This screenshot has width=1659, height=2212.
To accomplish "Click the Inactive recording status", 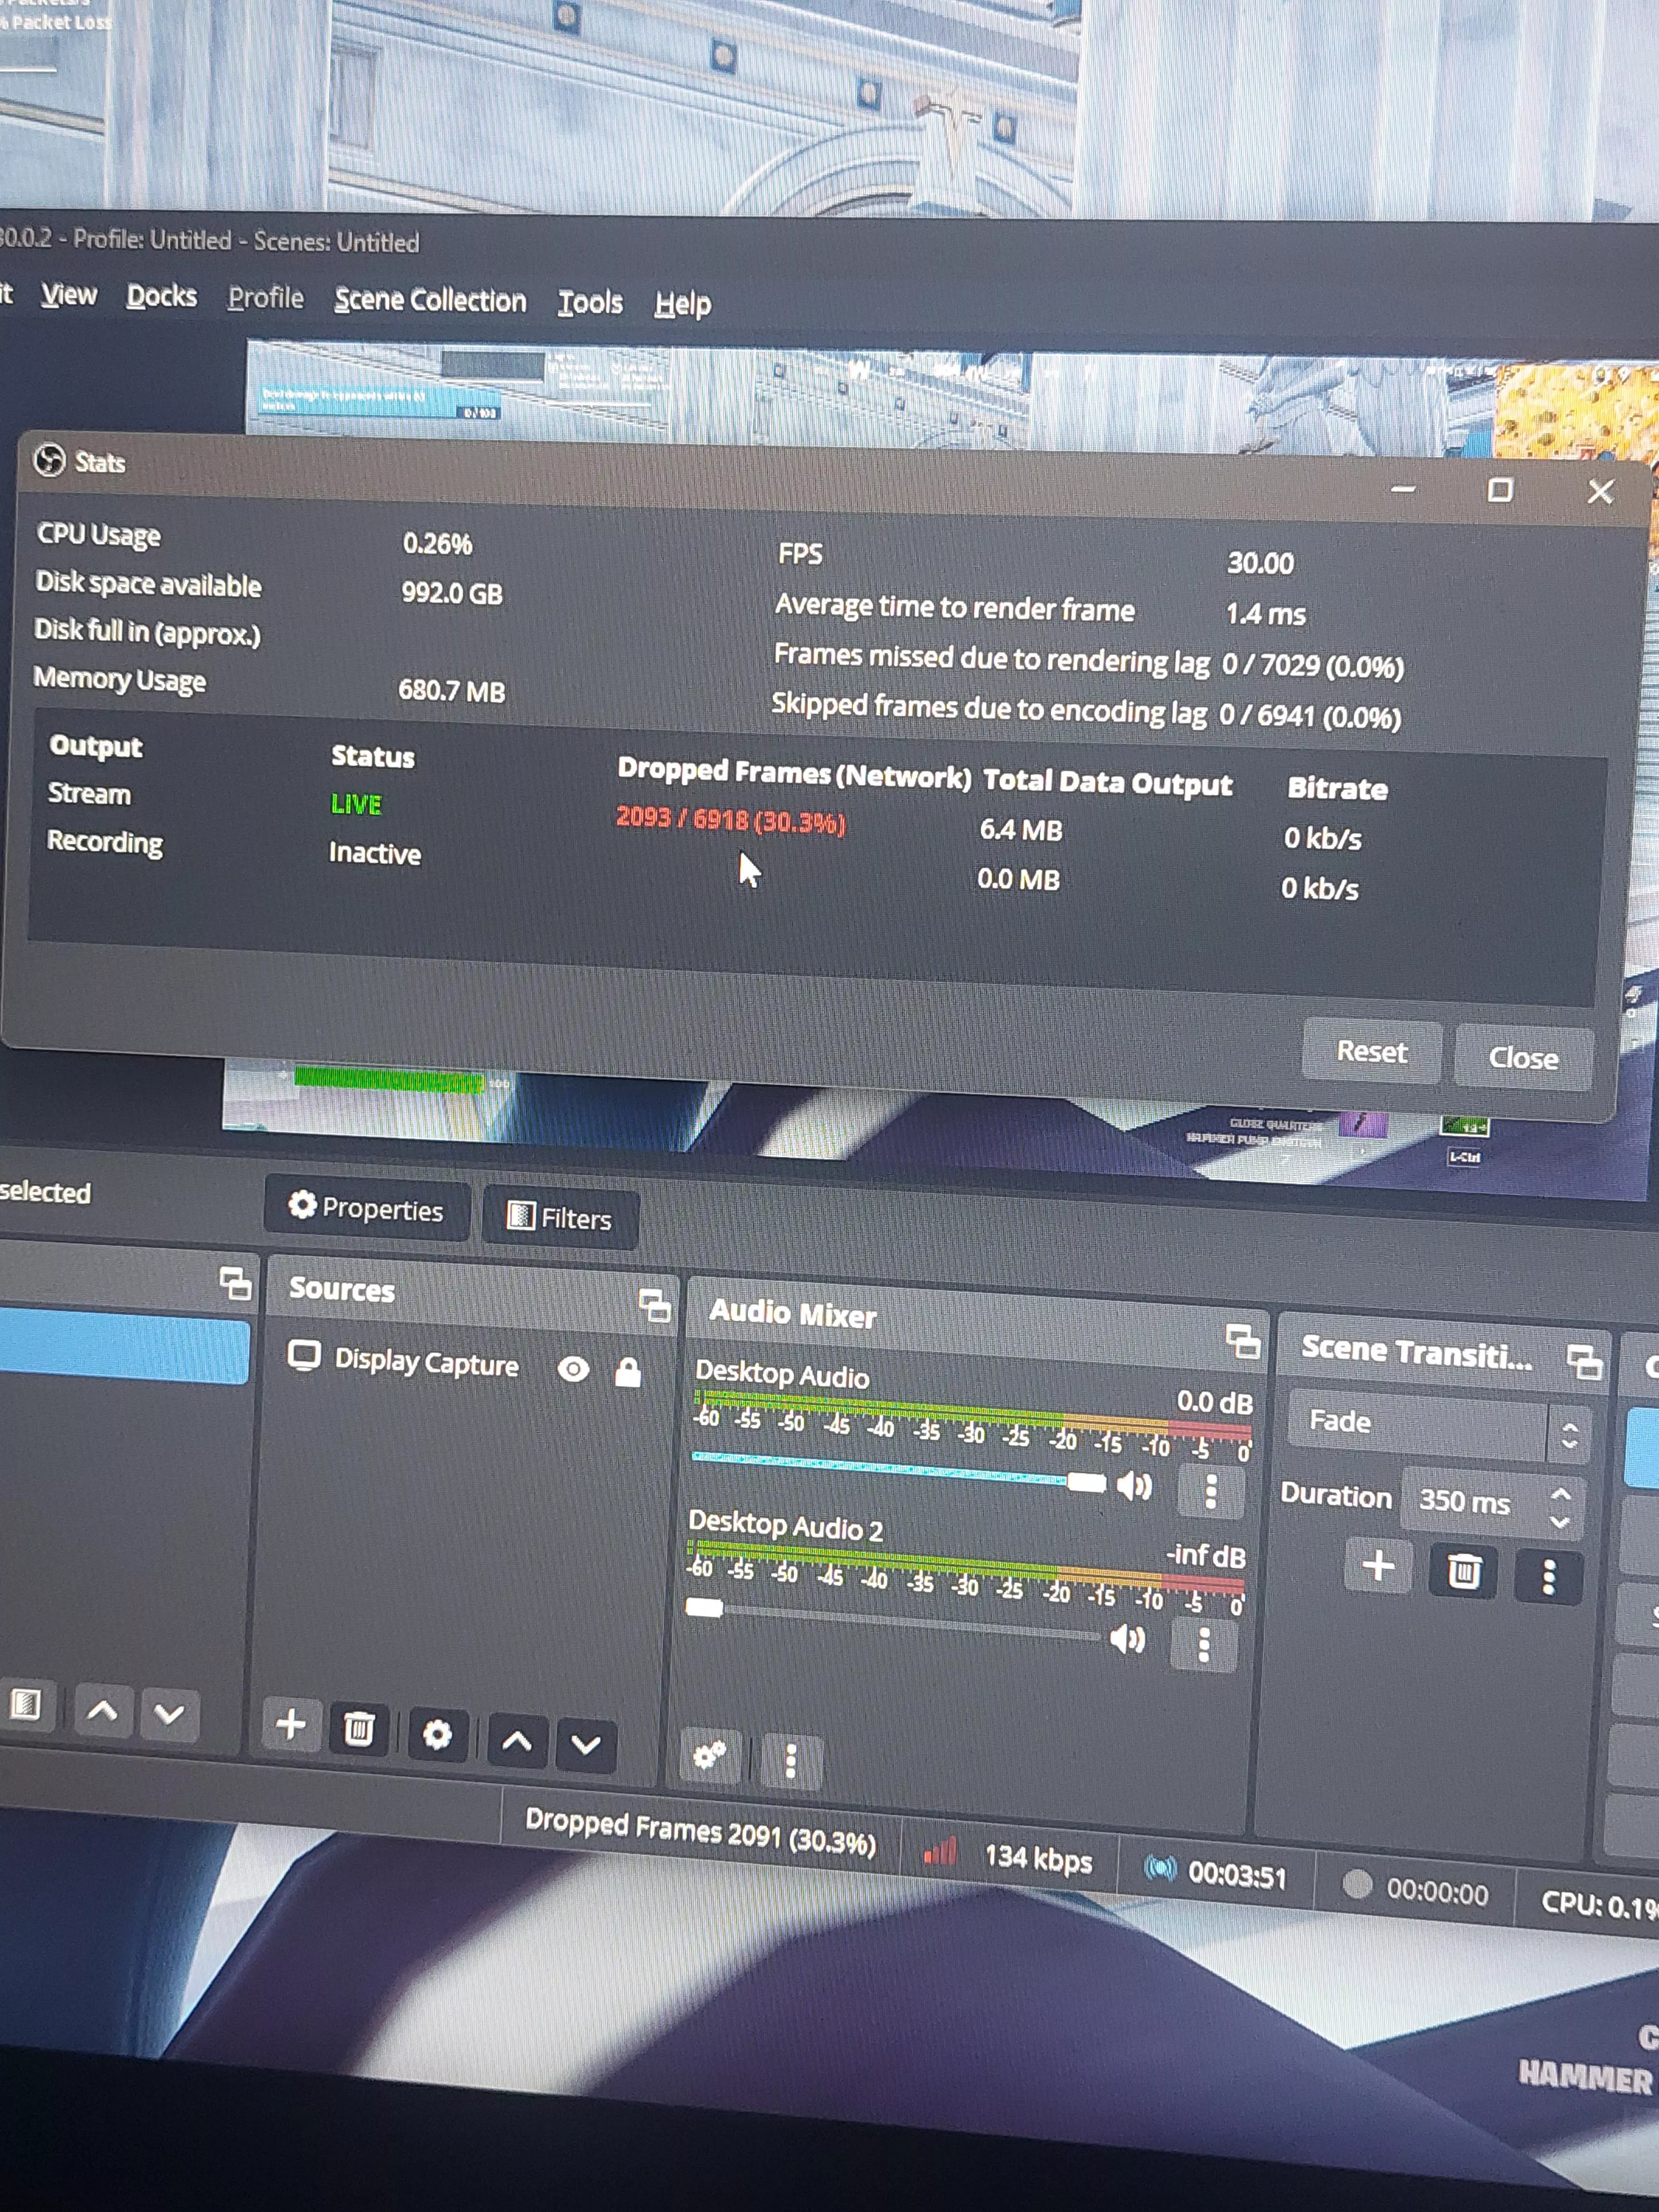I will [x=375, y=853].
